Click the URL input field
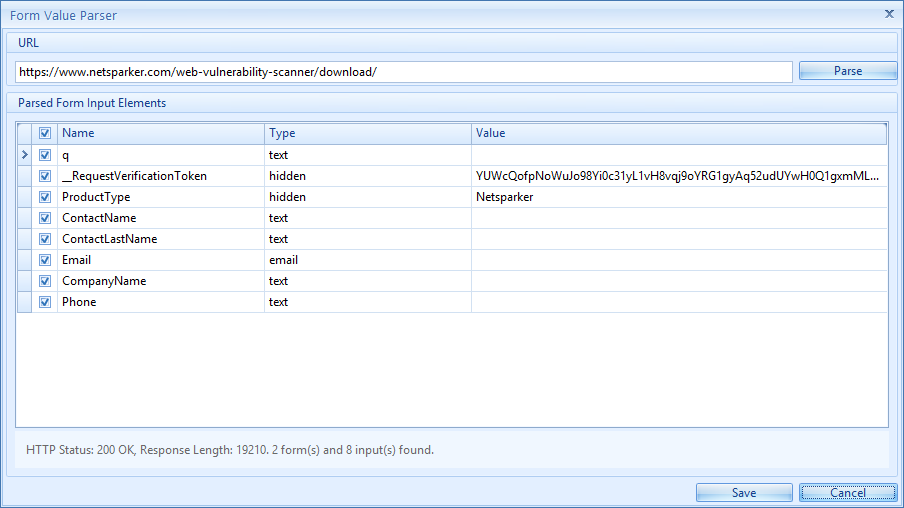This screenshot has height=508, width=904. [404, 72]
